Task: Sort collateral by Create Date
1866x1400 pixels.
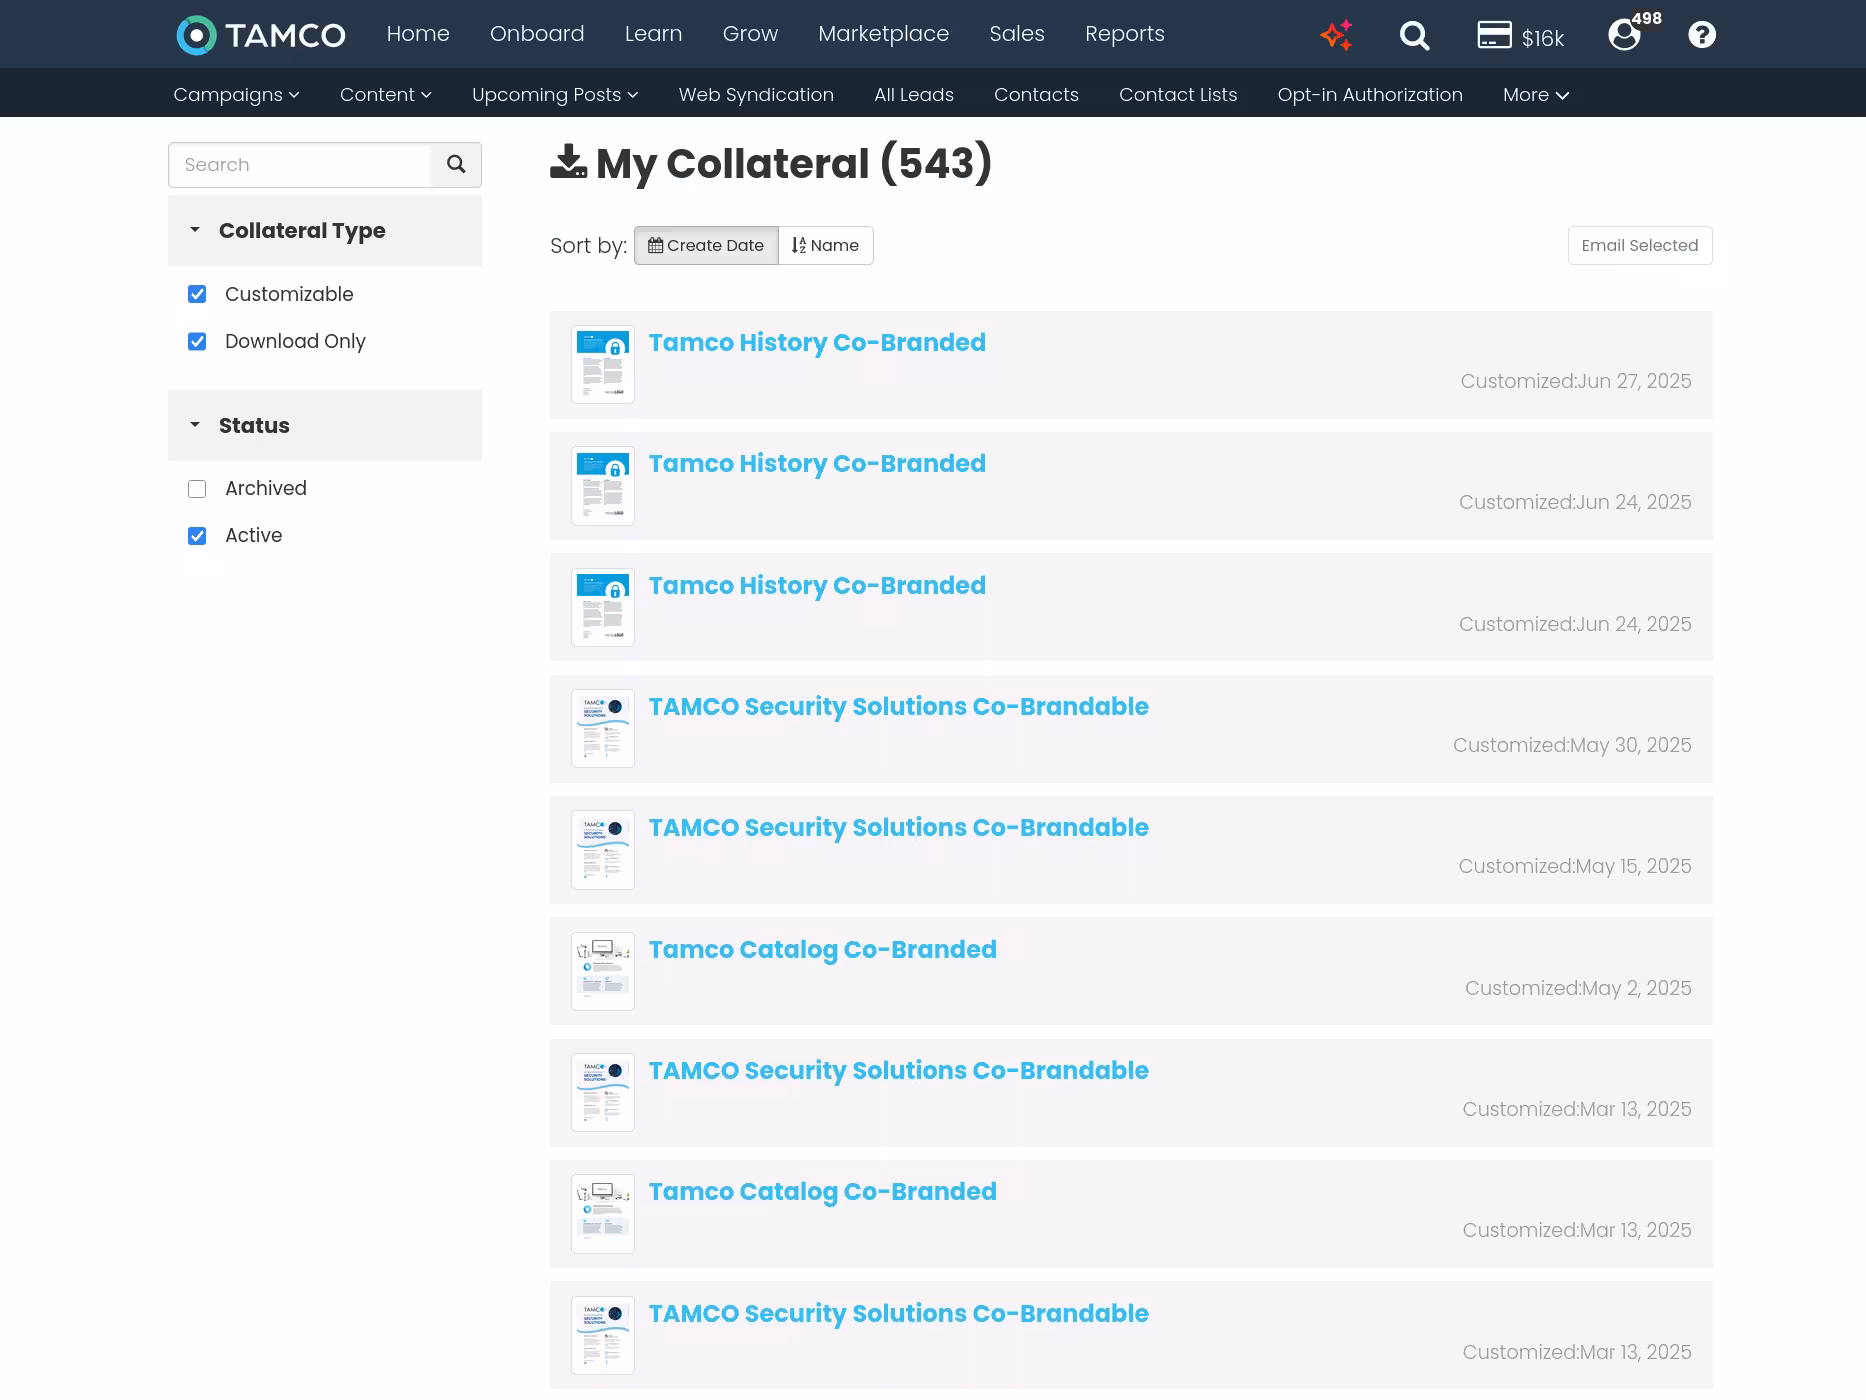Action: (706, 246)
